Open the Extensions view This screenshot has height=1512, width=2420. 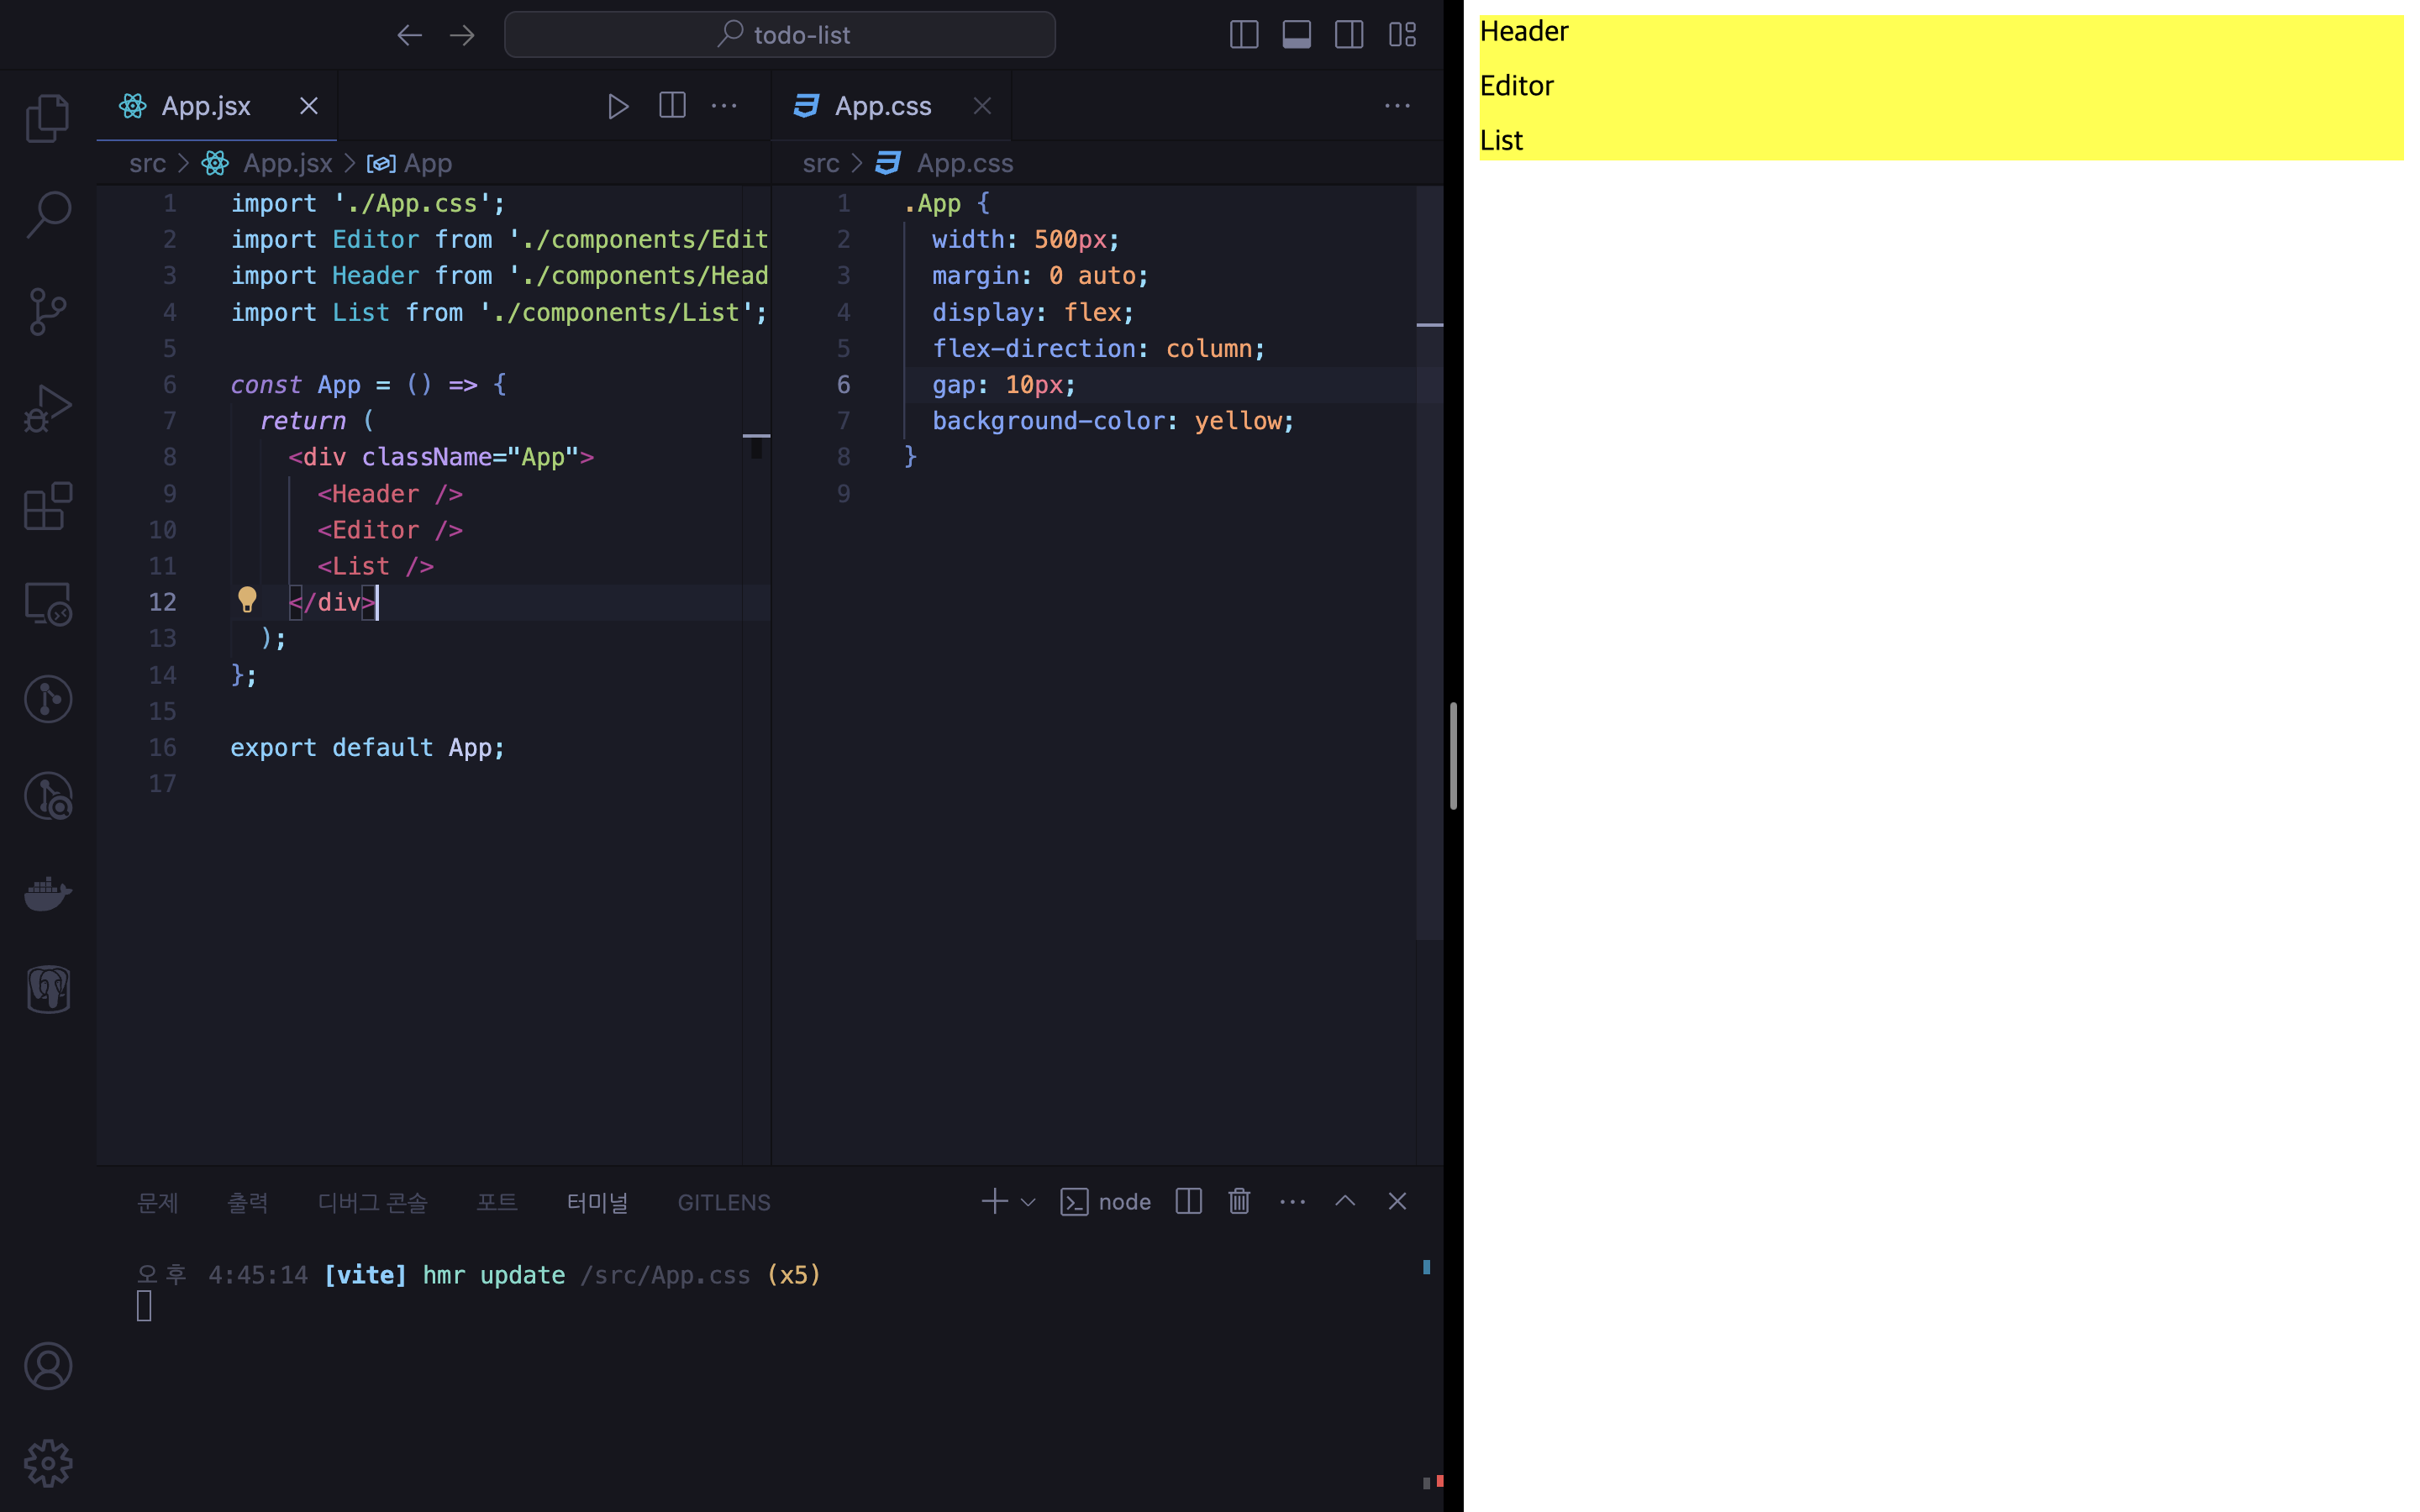click(x=47, y=506)
